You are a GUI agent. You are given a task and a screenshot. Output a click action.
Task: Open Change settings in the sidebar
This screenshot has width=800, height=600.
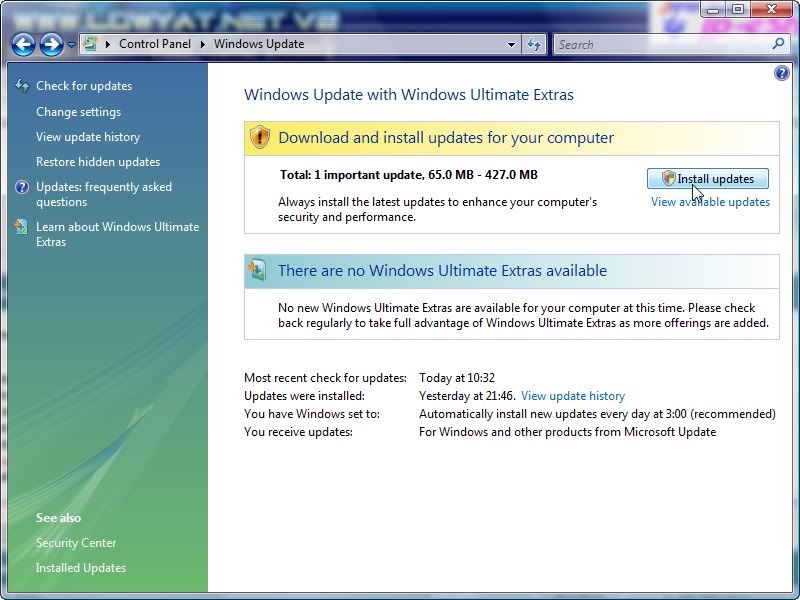(x=78, y=112)
